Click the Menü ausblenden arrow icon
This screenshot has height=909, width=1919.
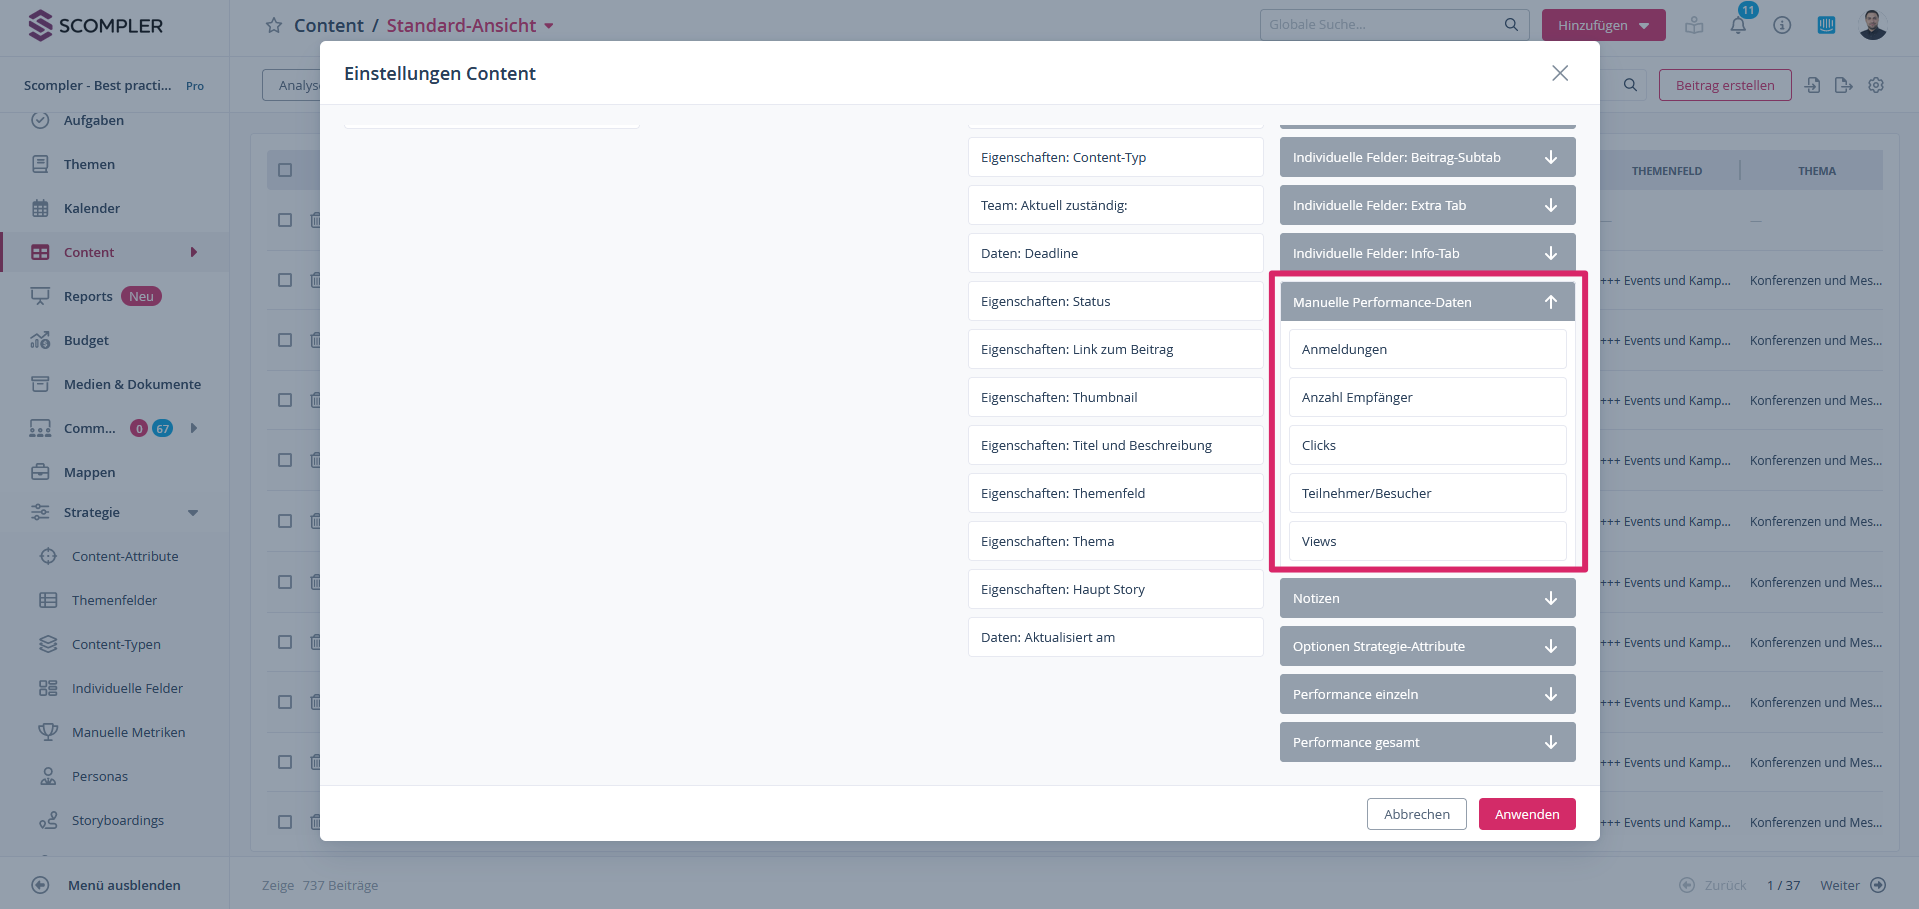[x=40, y=885]
